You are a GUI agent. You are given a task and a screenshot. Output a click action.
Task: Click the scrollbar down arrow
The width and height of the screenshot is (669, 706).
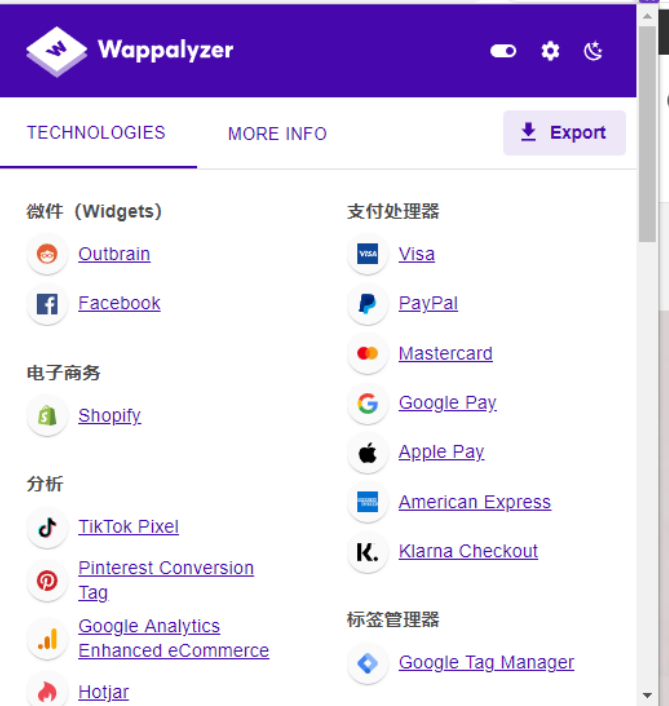tap(647, 695)
